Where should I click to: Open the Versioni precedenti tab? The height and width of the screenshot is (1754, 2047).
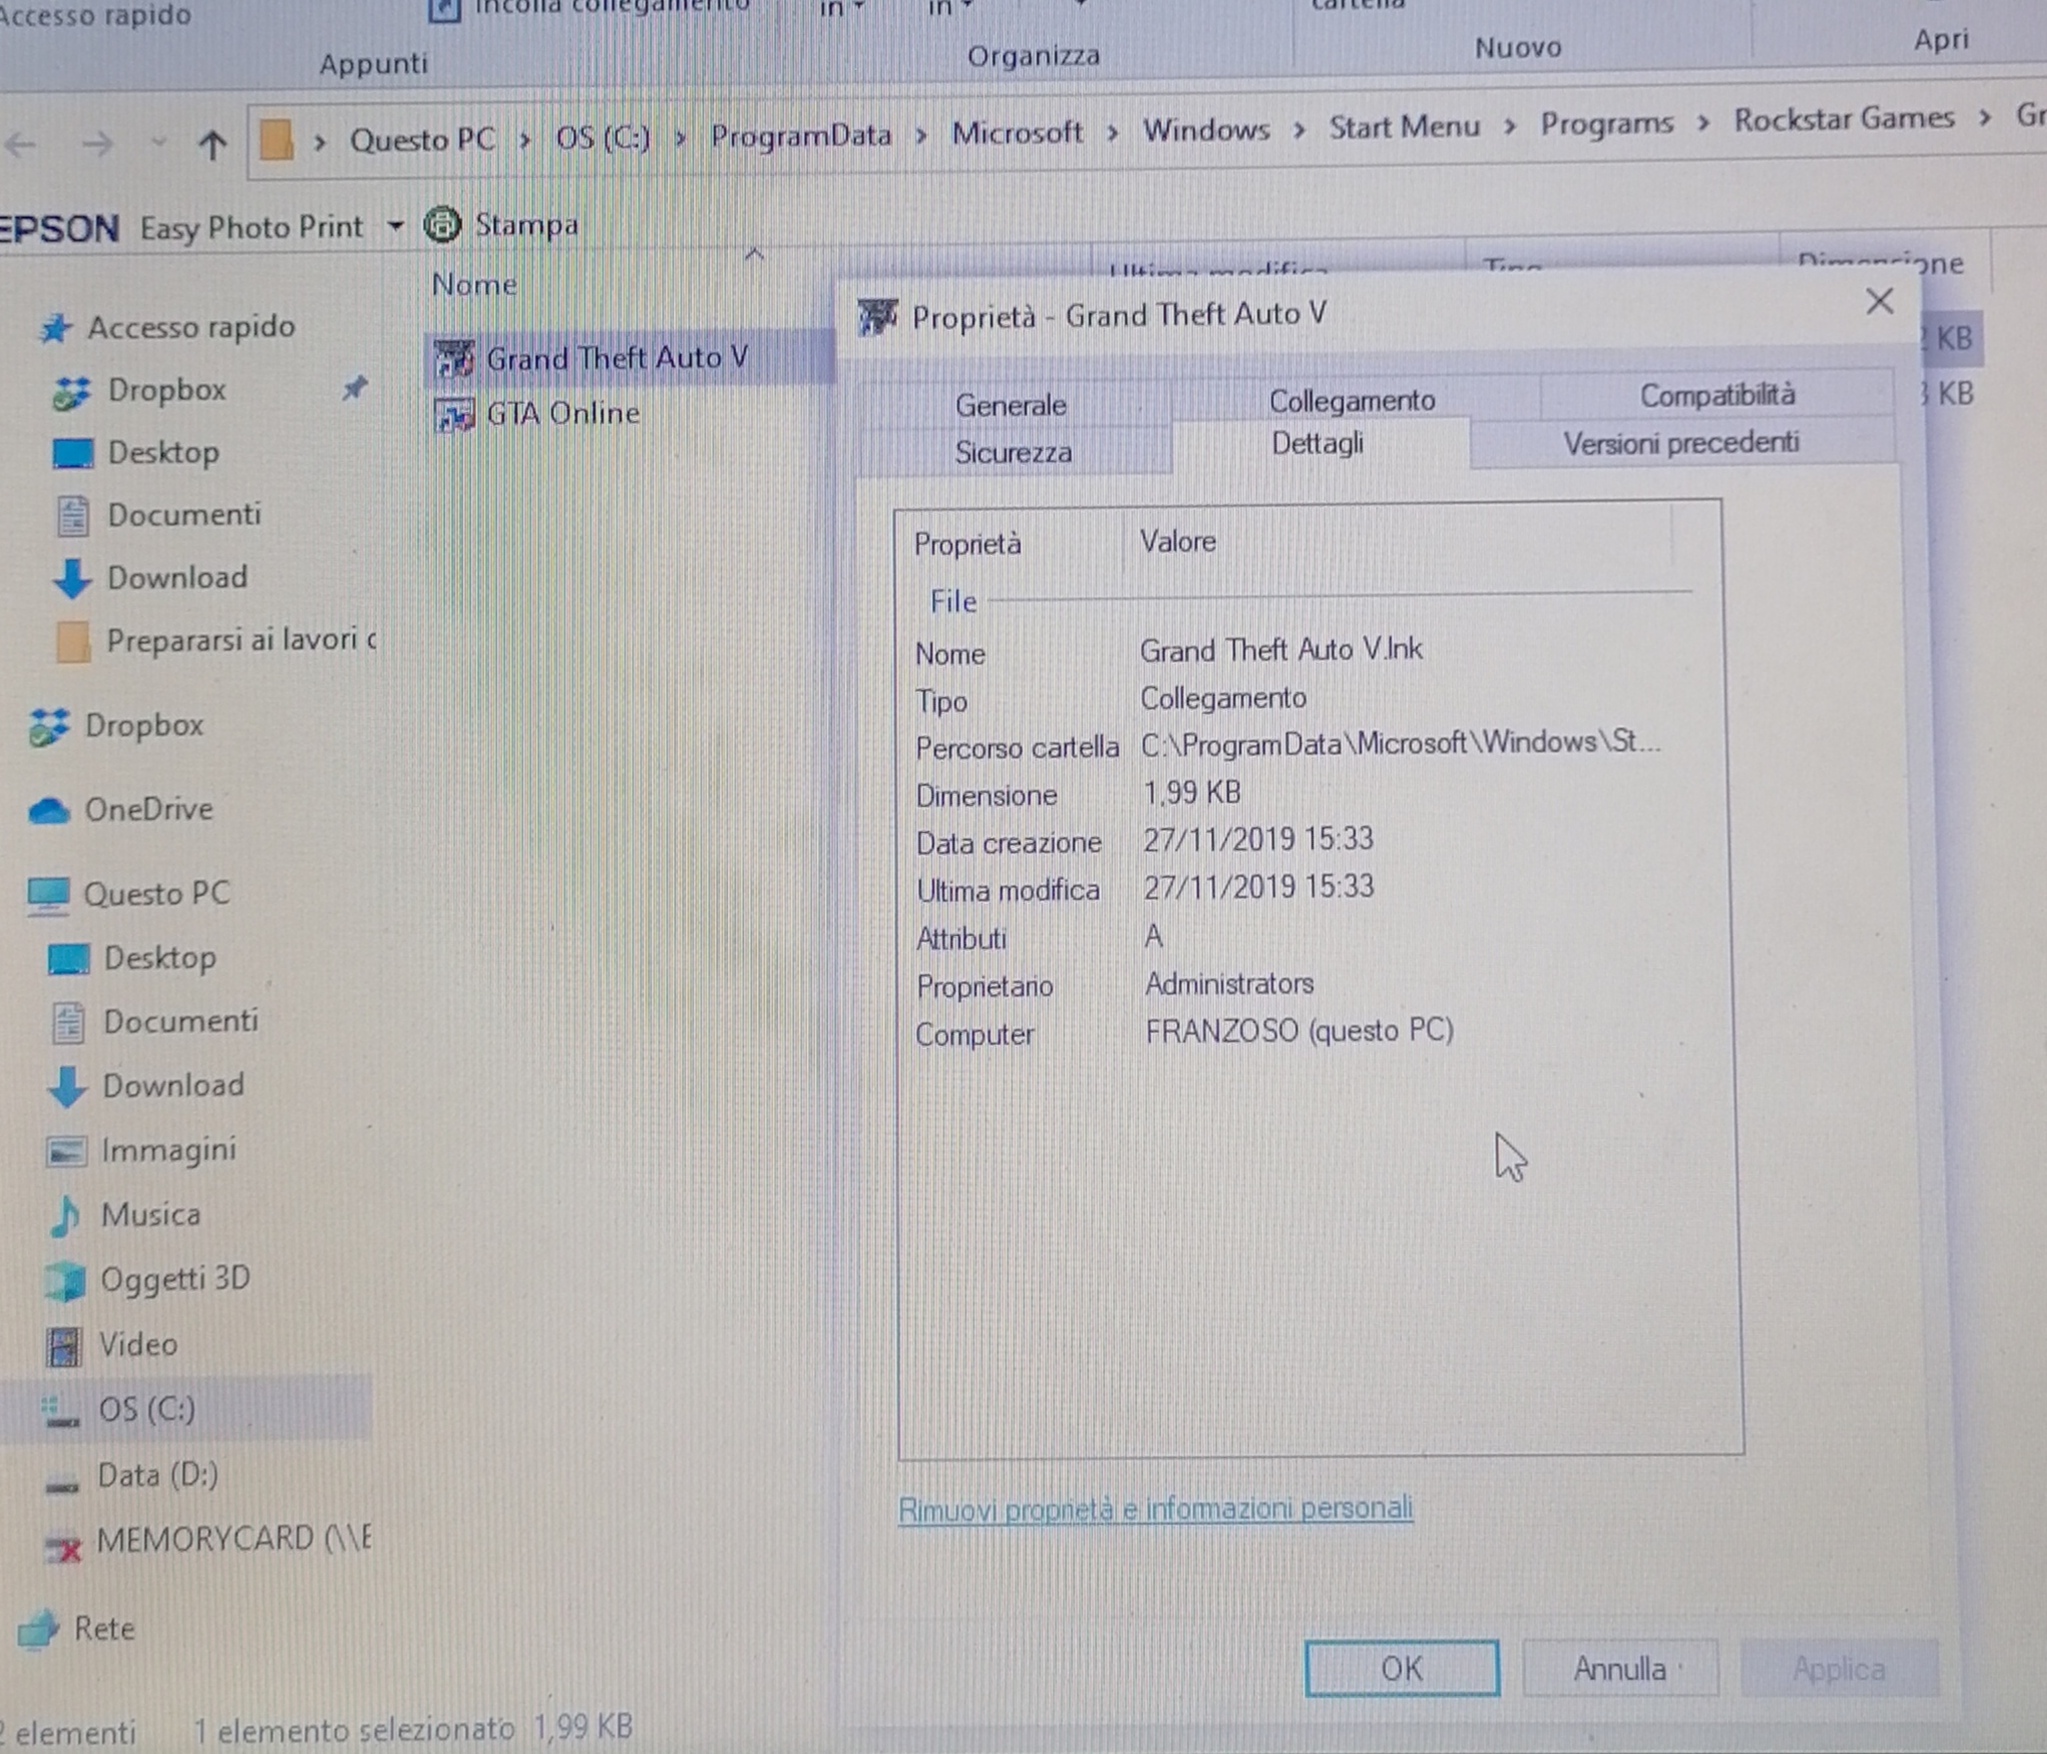pyautogui.click(x=1680, y=443)
